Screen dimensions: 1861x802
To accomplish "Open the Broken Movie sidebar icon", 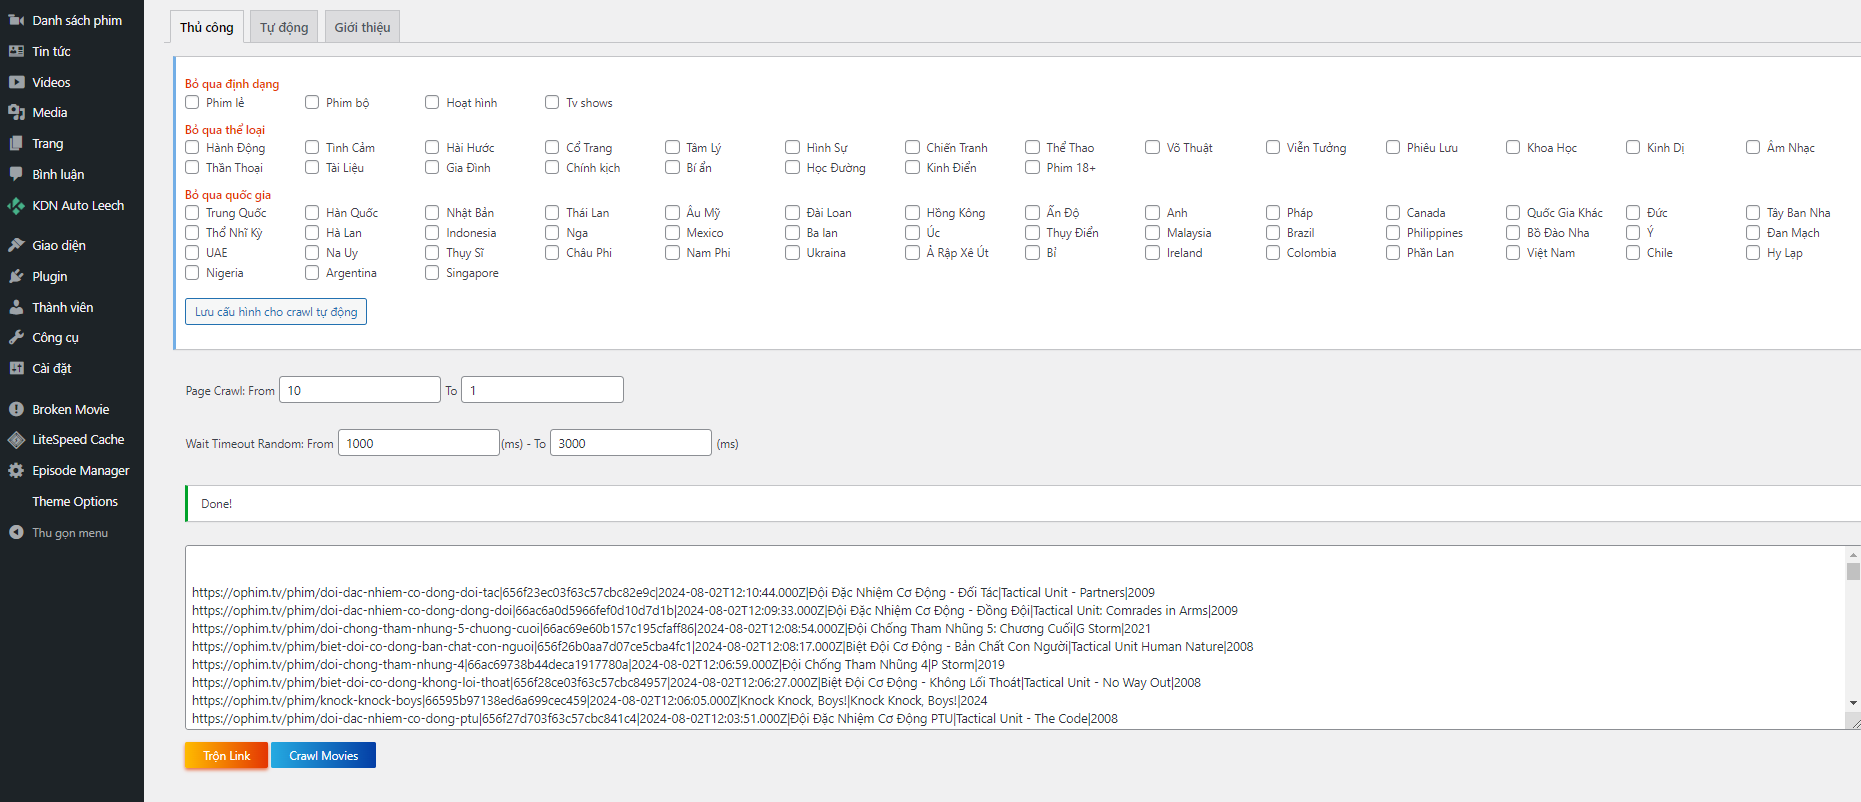I will (x=16, y=409).
